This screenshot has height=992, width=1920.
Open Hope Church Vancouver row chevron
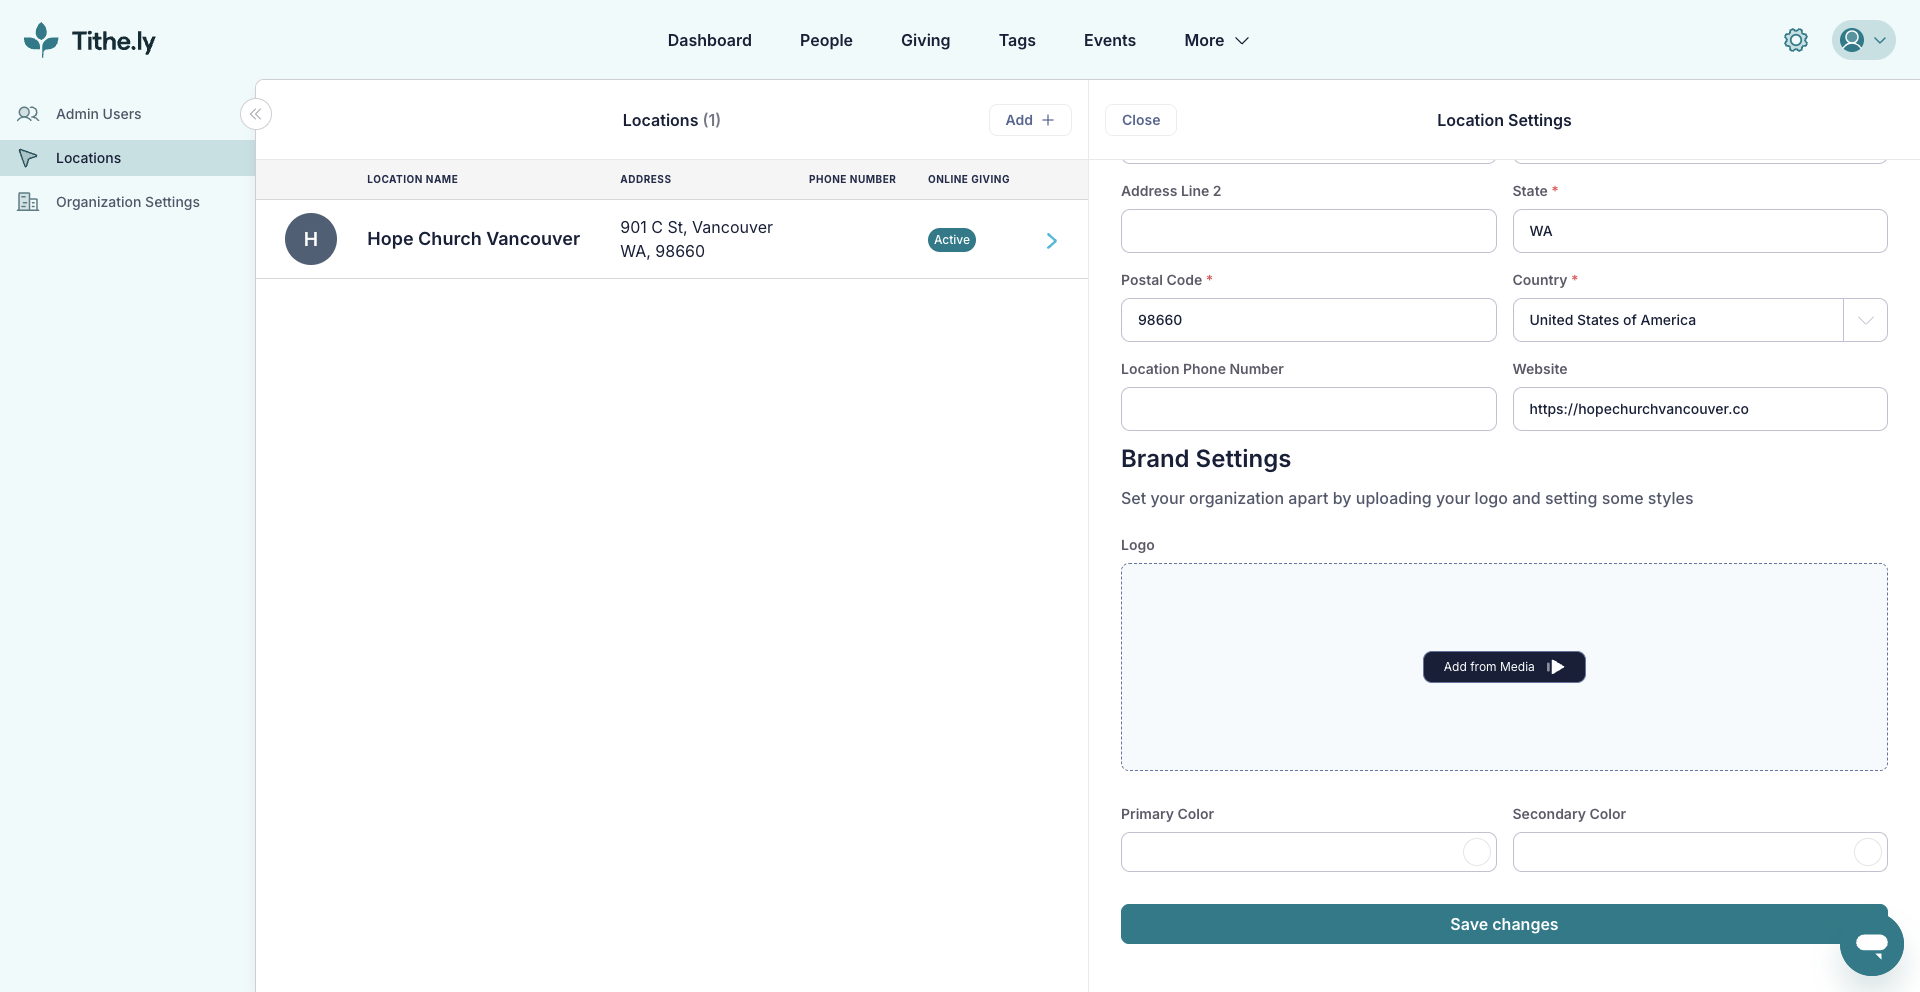[1051, 240]
